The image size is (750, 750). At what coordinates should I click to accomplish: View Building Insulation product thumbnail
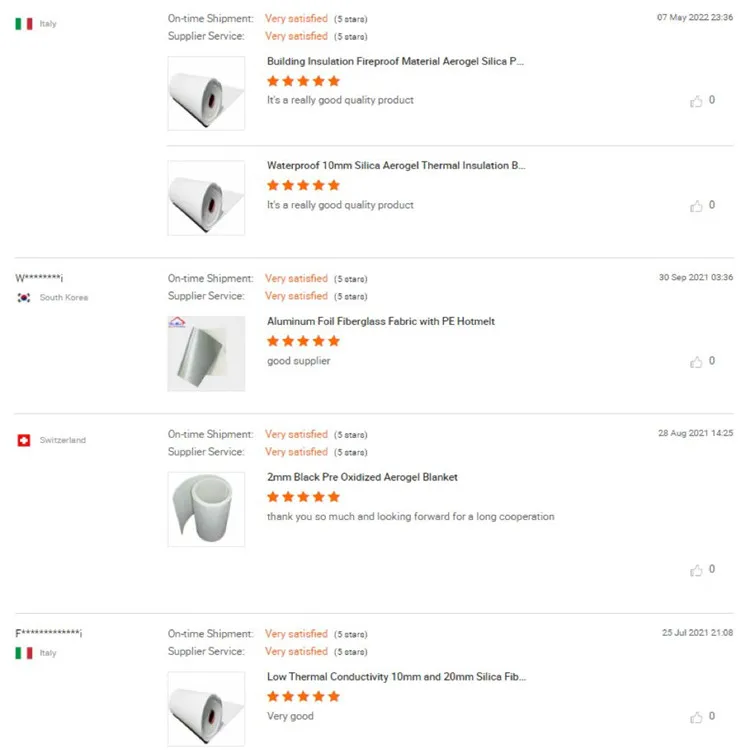click(206, 93)
